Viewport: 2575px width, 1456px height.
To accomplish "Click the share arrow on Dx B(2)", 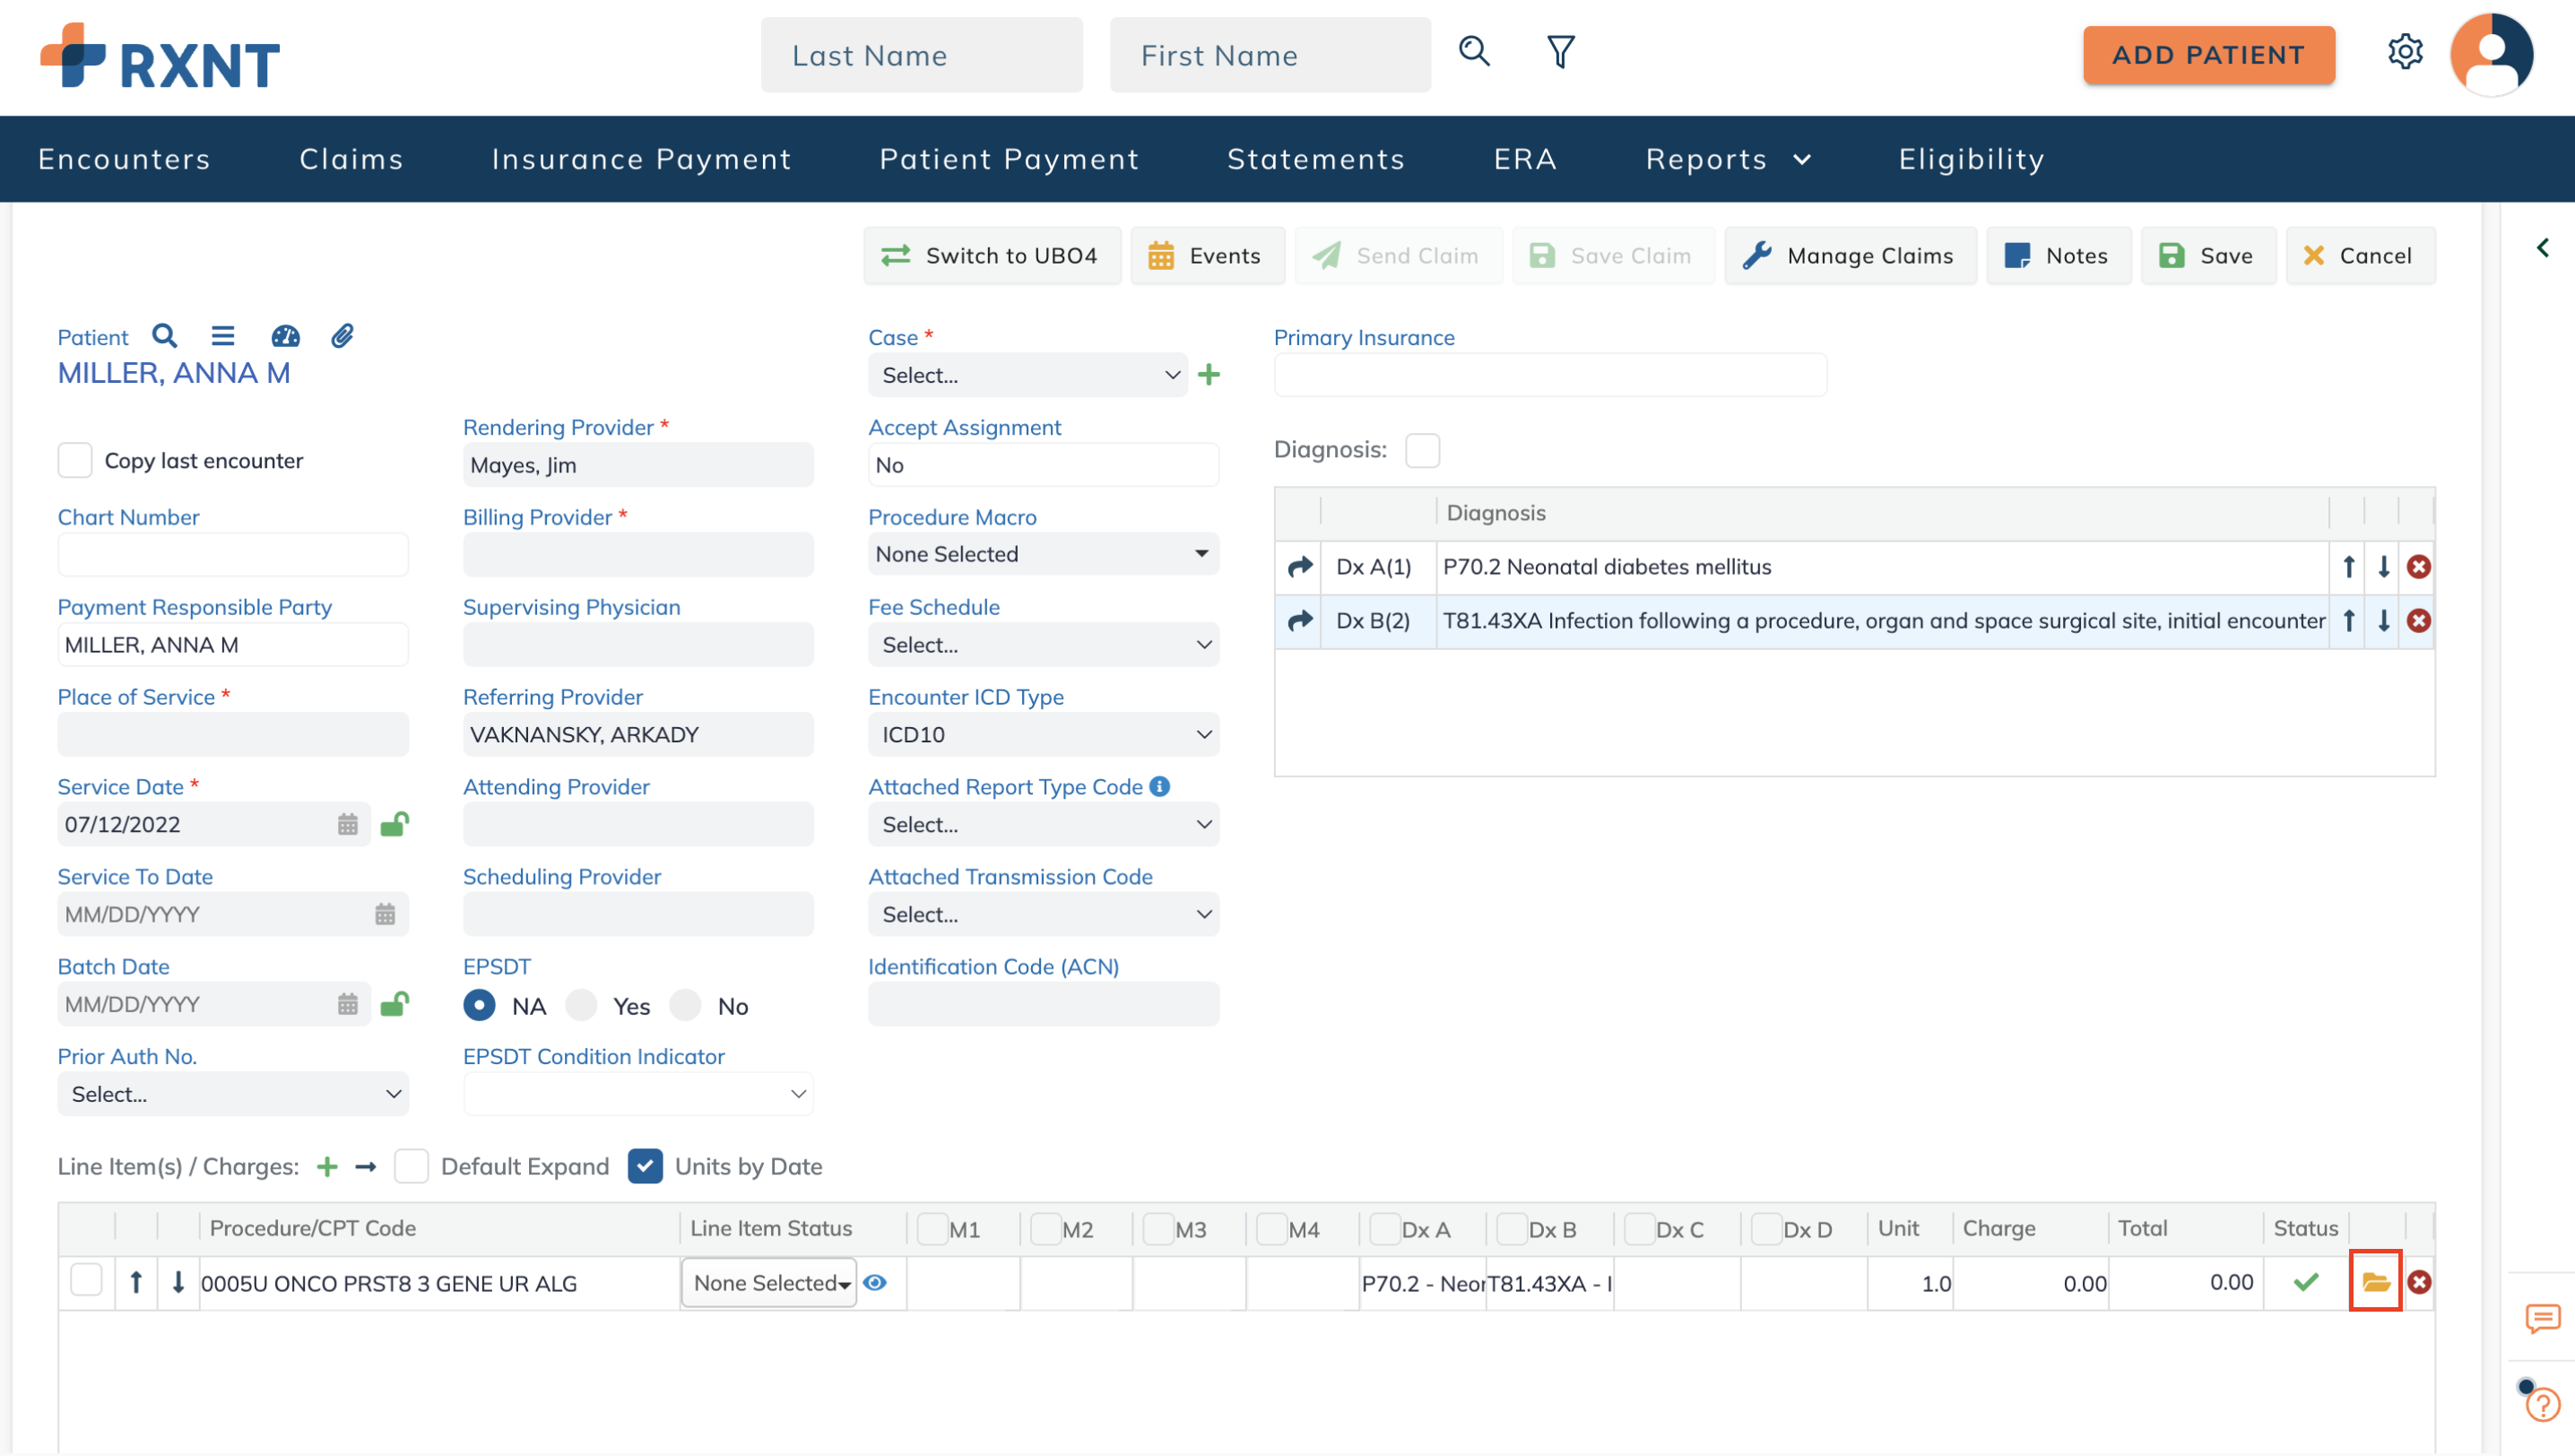I will [x=1299, y=621].
